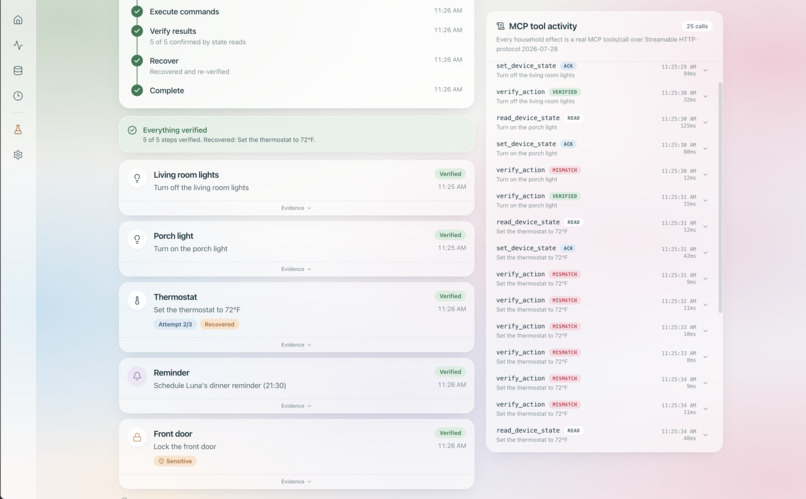
Task: Open the database icon in the sidebar
Action: pyautogui.click(x=18, y=70)
